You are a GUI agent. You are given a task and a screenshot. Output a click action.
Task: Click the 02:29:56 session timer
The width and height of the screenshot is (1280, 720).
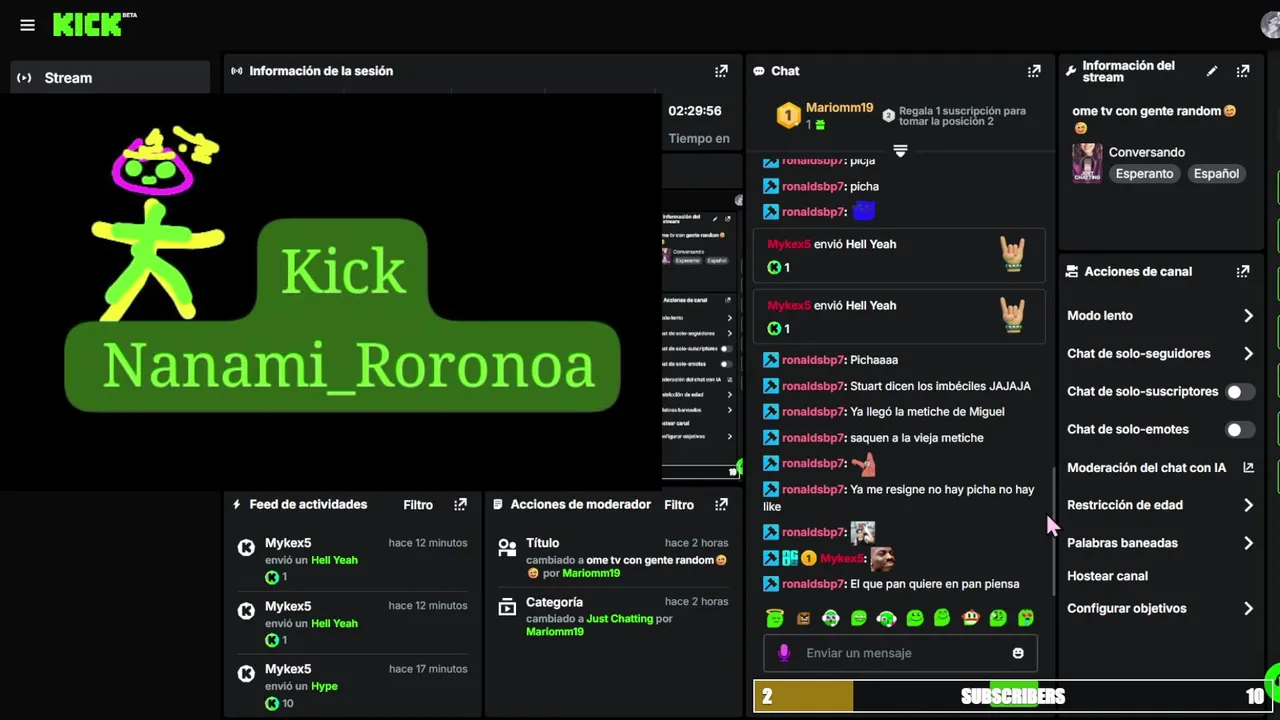[695, 111]
